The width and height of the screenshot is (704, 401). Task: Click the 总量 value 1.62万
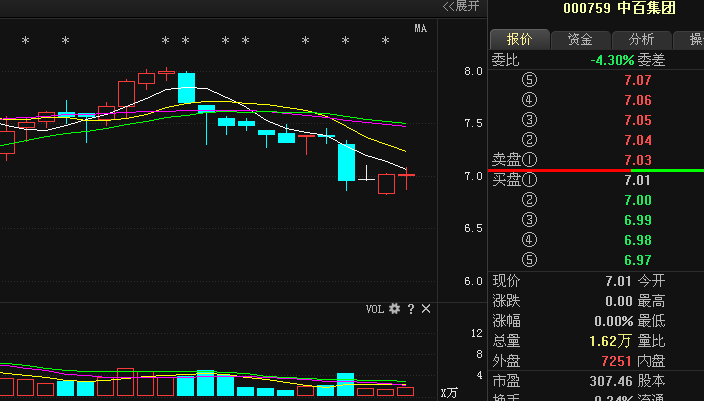[610, 341]
